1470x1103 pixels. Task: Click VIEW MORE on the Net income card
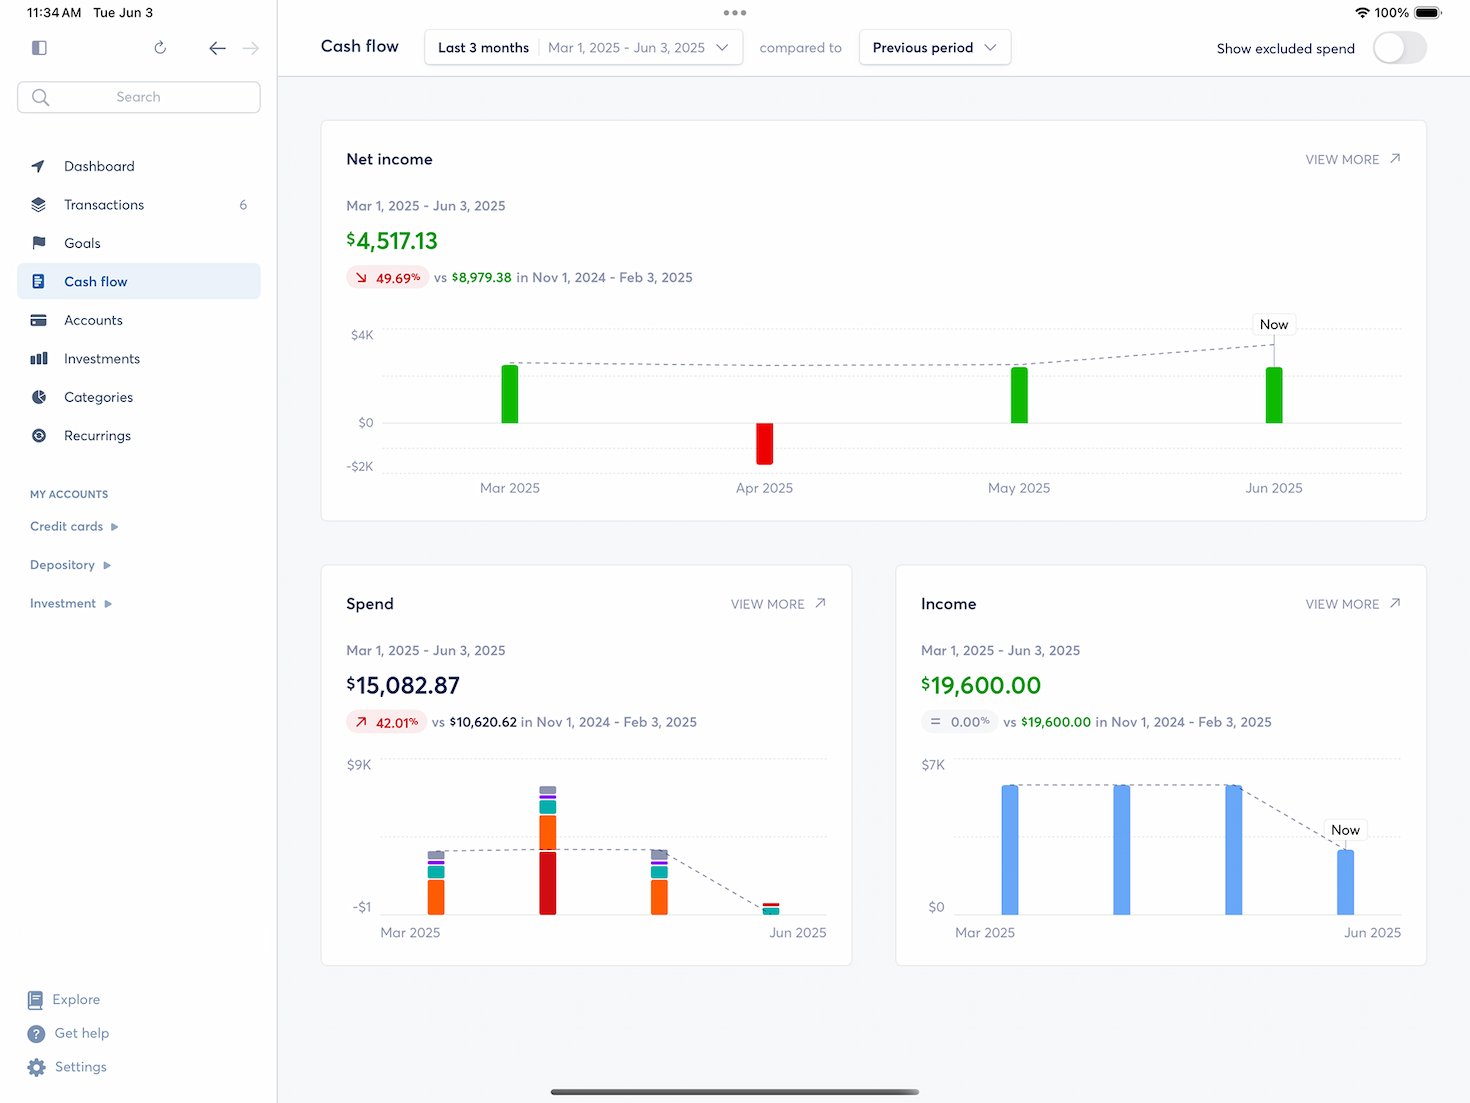[x=1351, y=159]
